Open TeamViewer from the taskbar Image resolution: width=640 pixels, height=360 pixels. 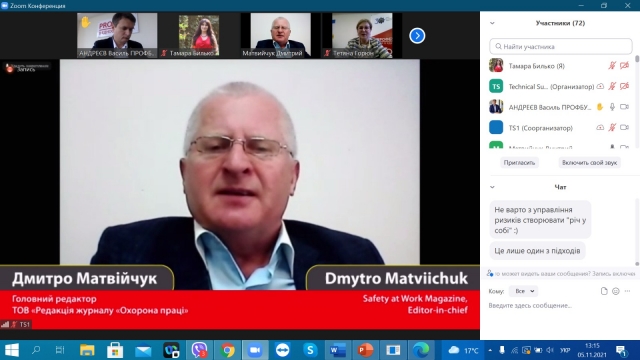coord(282,350)
